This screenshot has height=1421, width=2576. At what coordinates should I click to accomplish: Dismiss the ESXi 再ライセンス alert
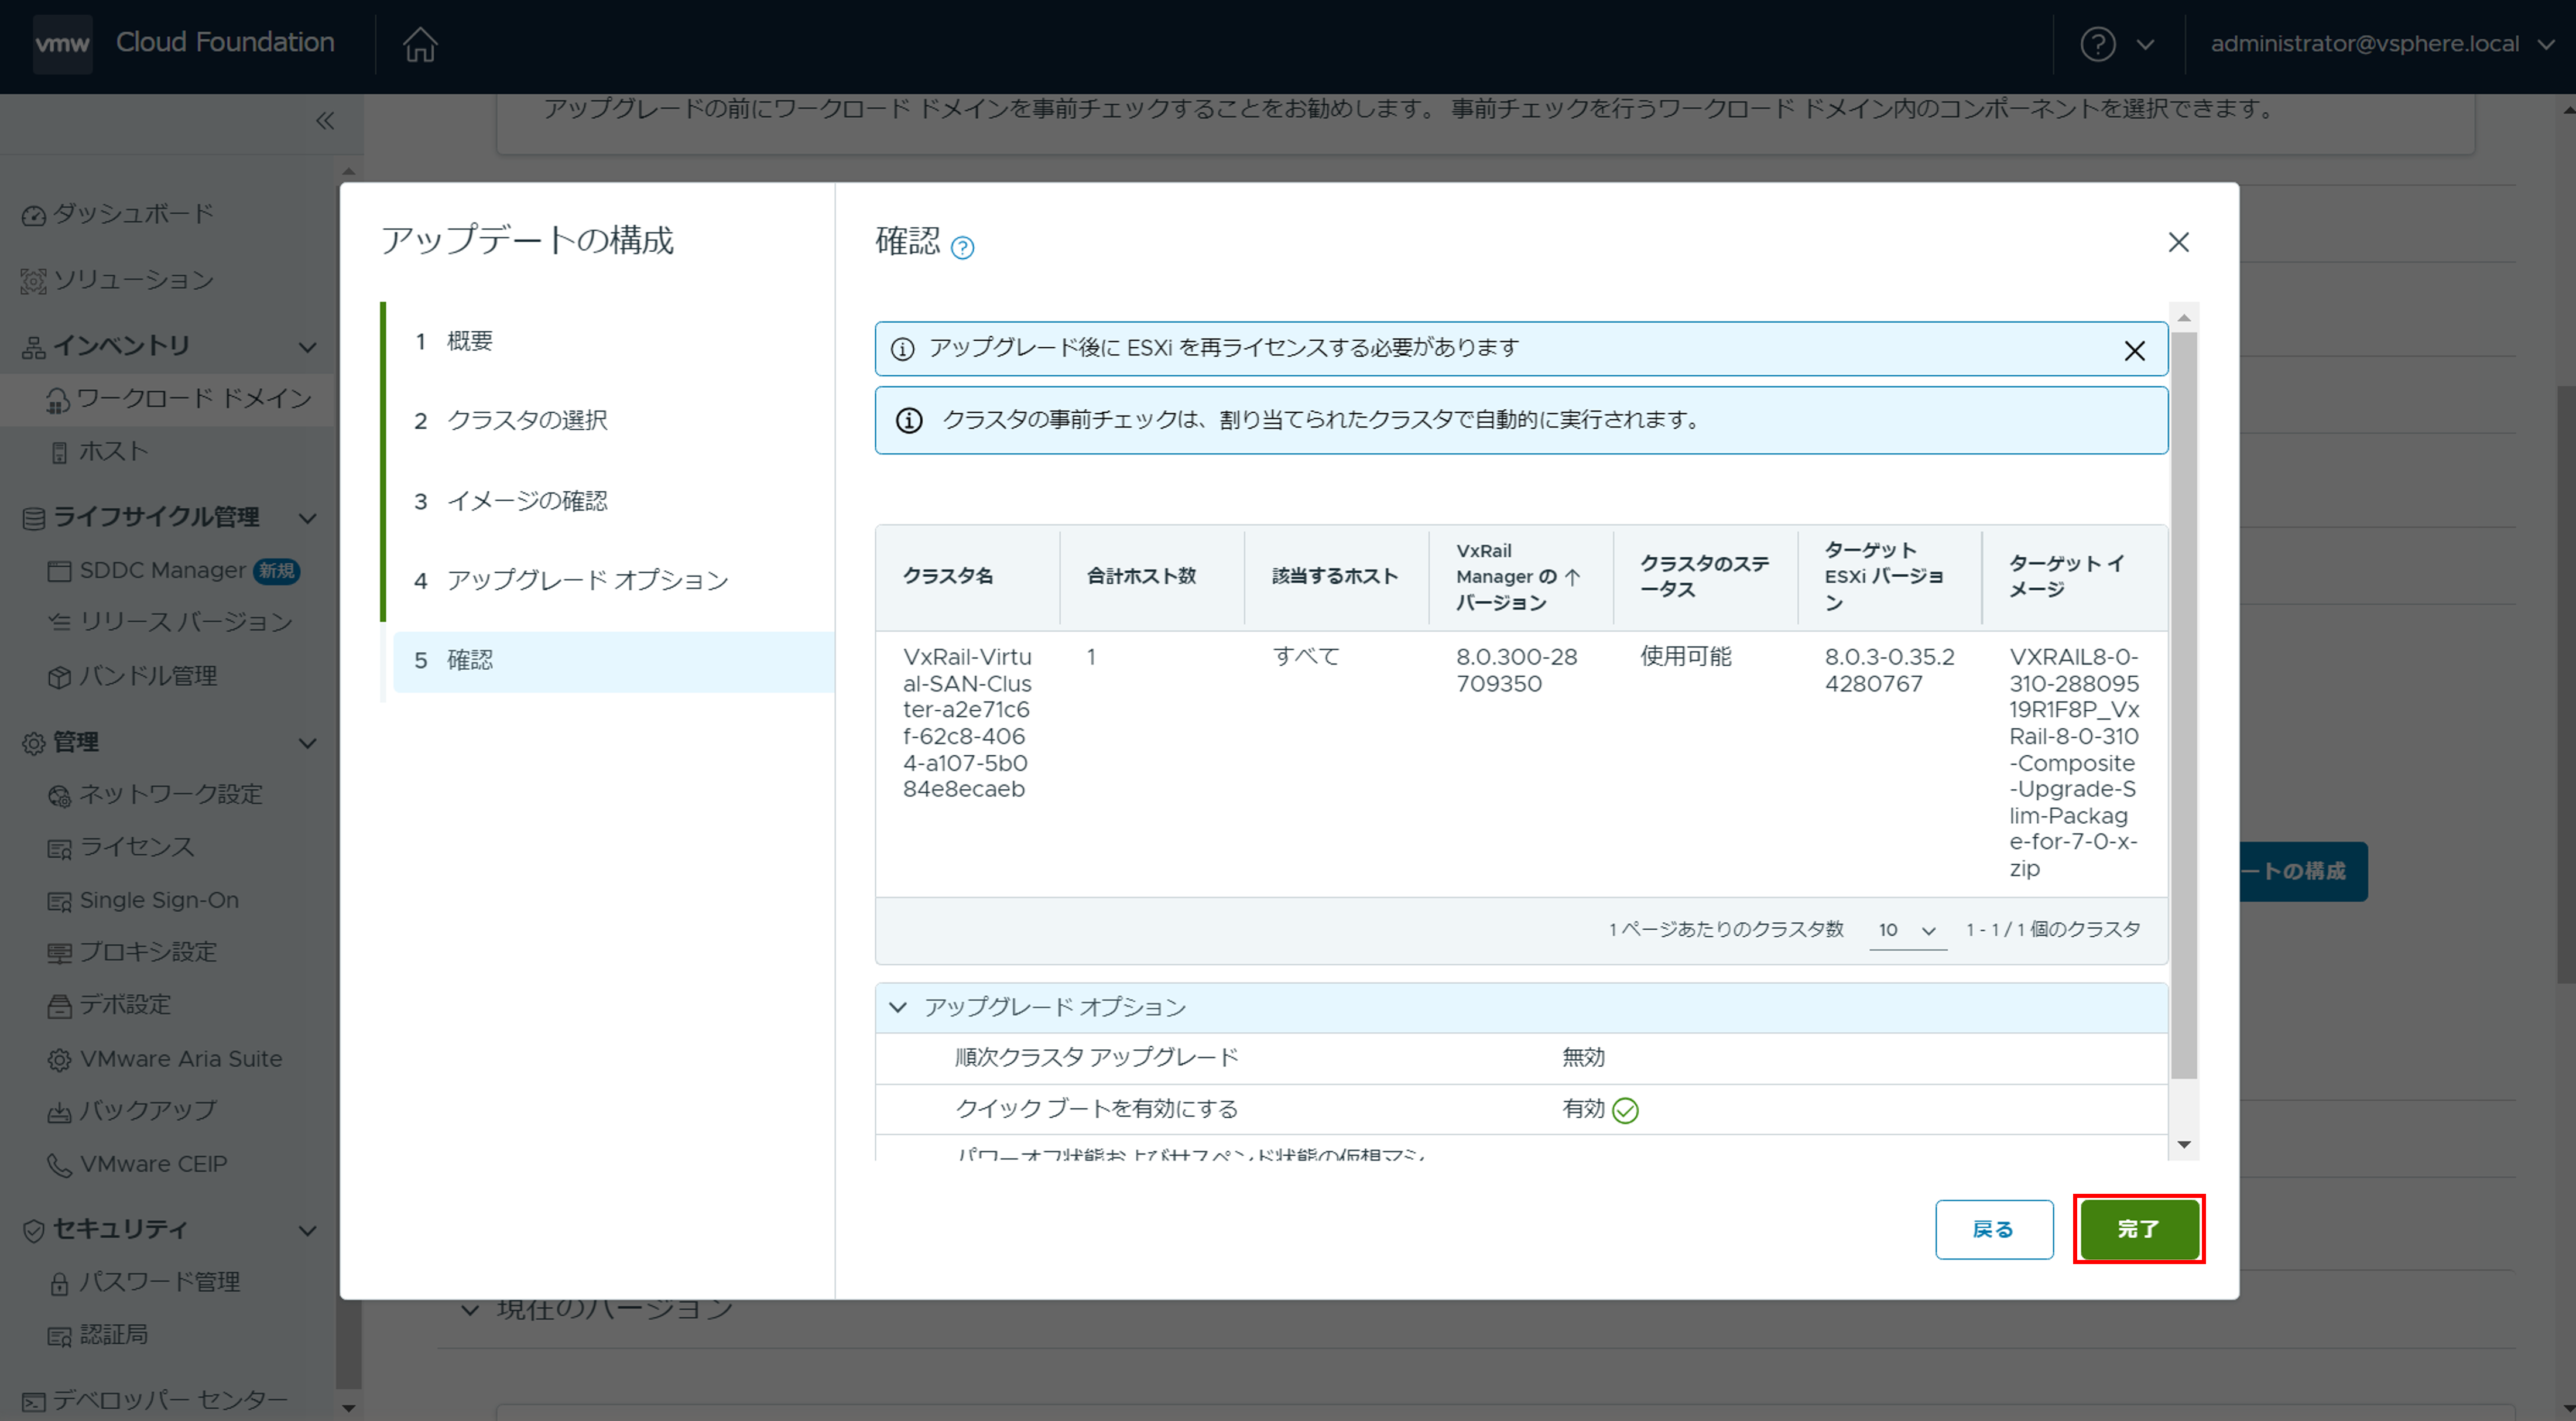2134,351
